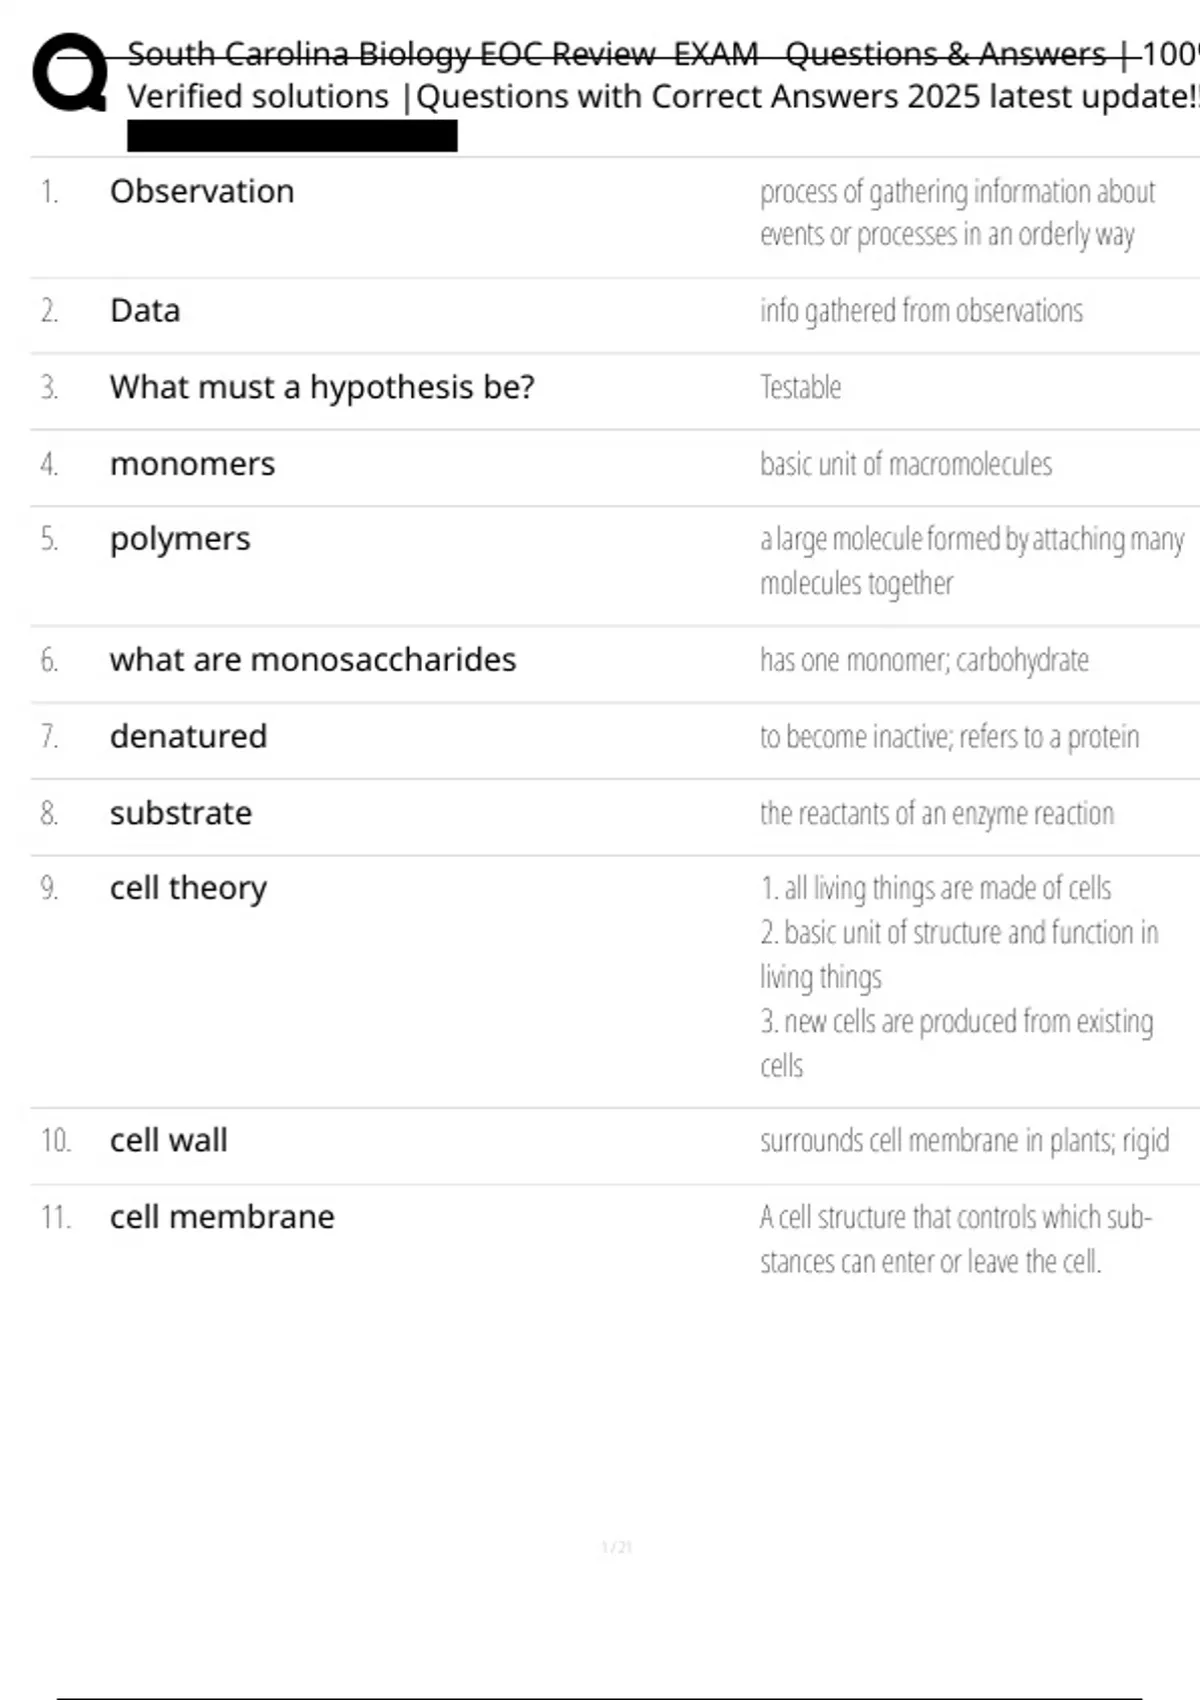Select "What must a hypothesis be?" question
This screenshot has width=1200, height=1700.
[322, 387]
